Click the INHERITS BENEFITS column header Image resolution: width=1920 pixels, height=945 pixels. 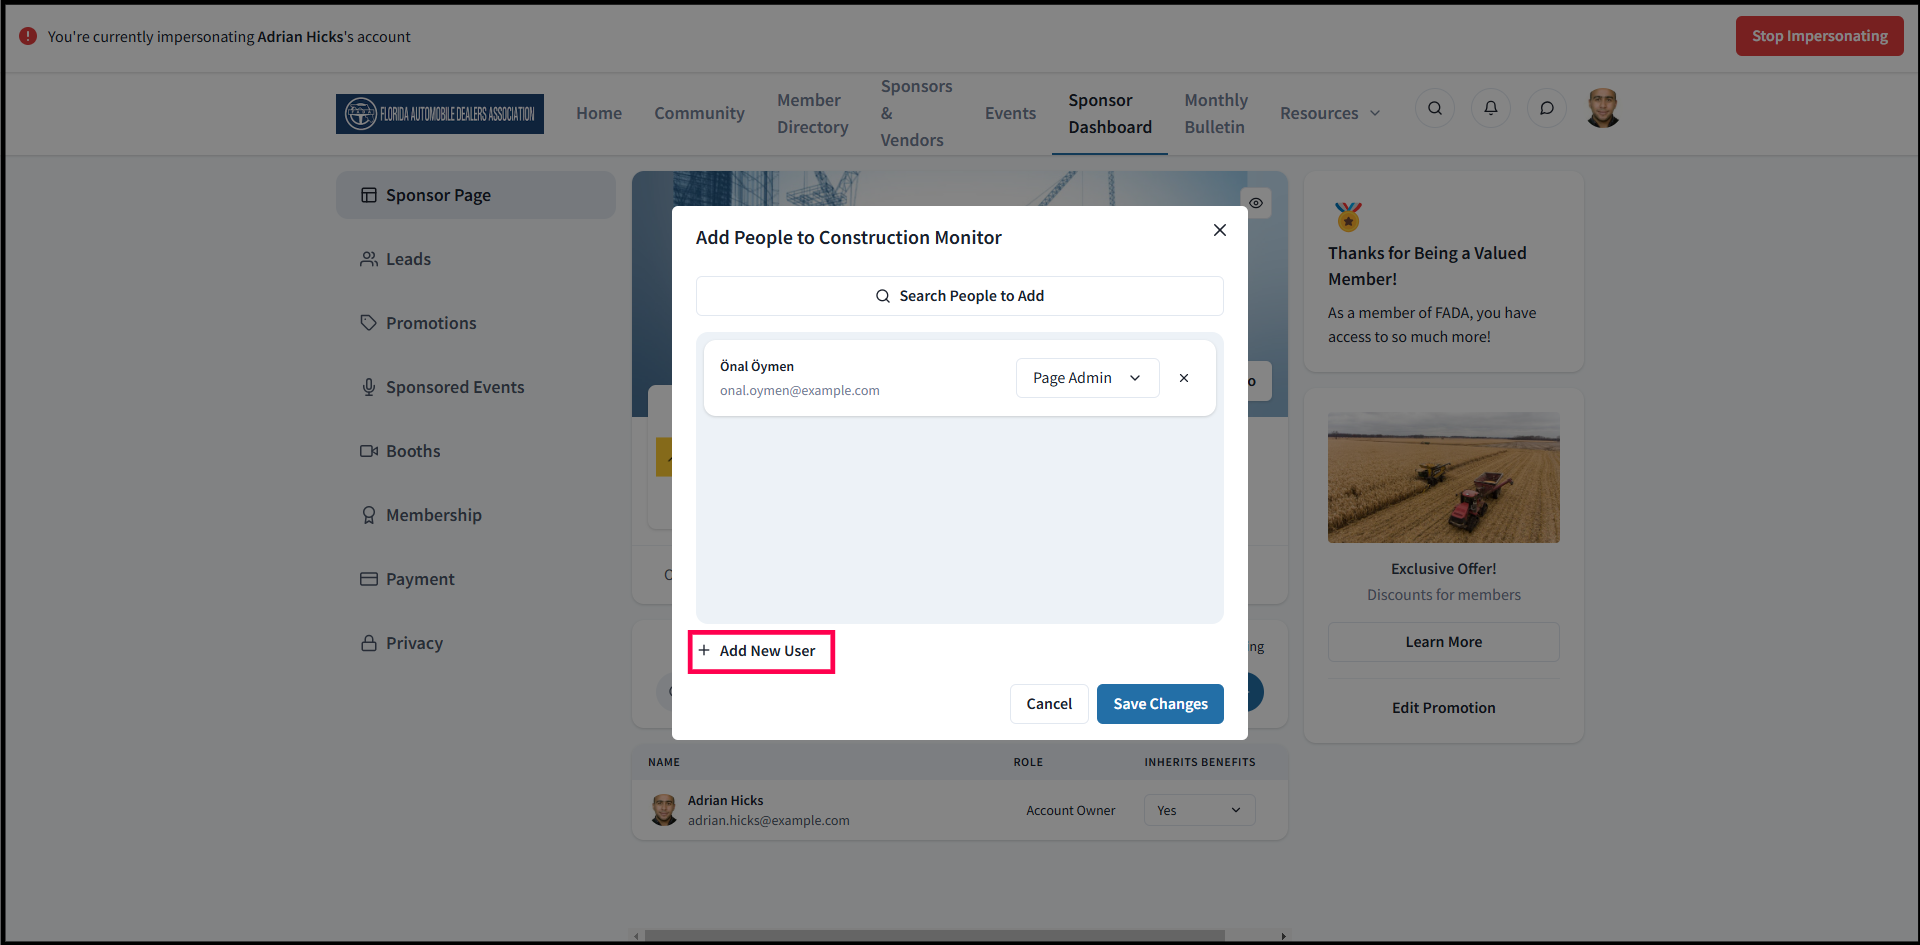(1200, 762)
